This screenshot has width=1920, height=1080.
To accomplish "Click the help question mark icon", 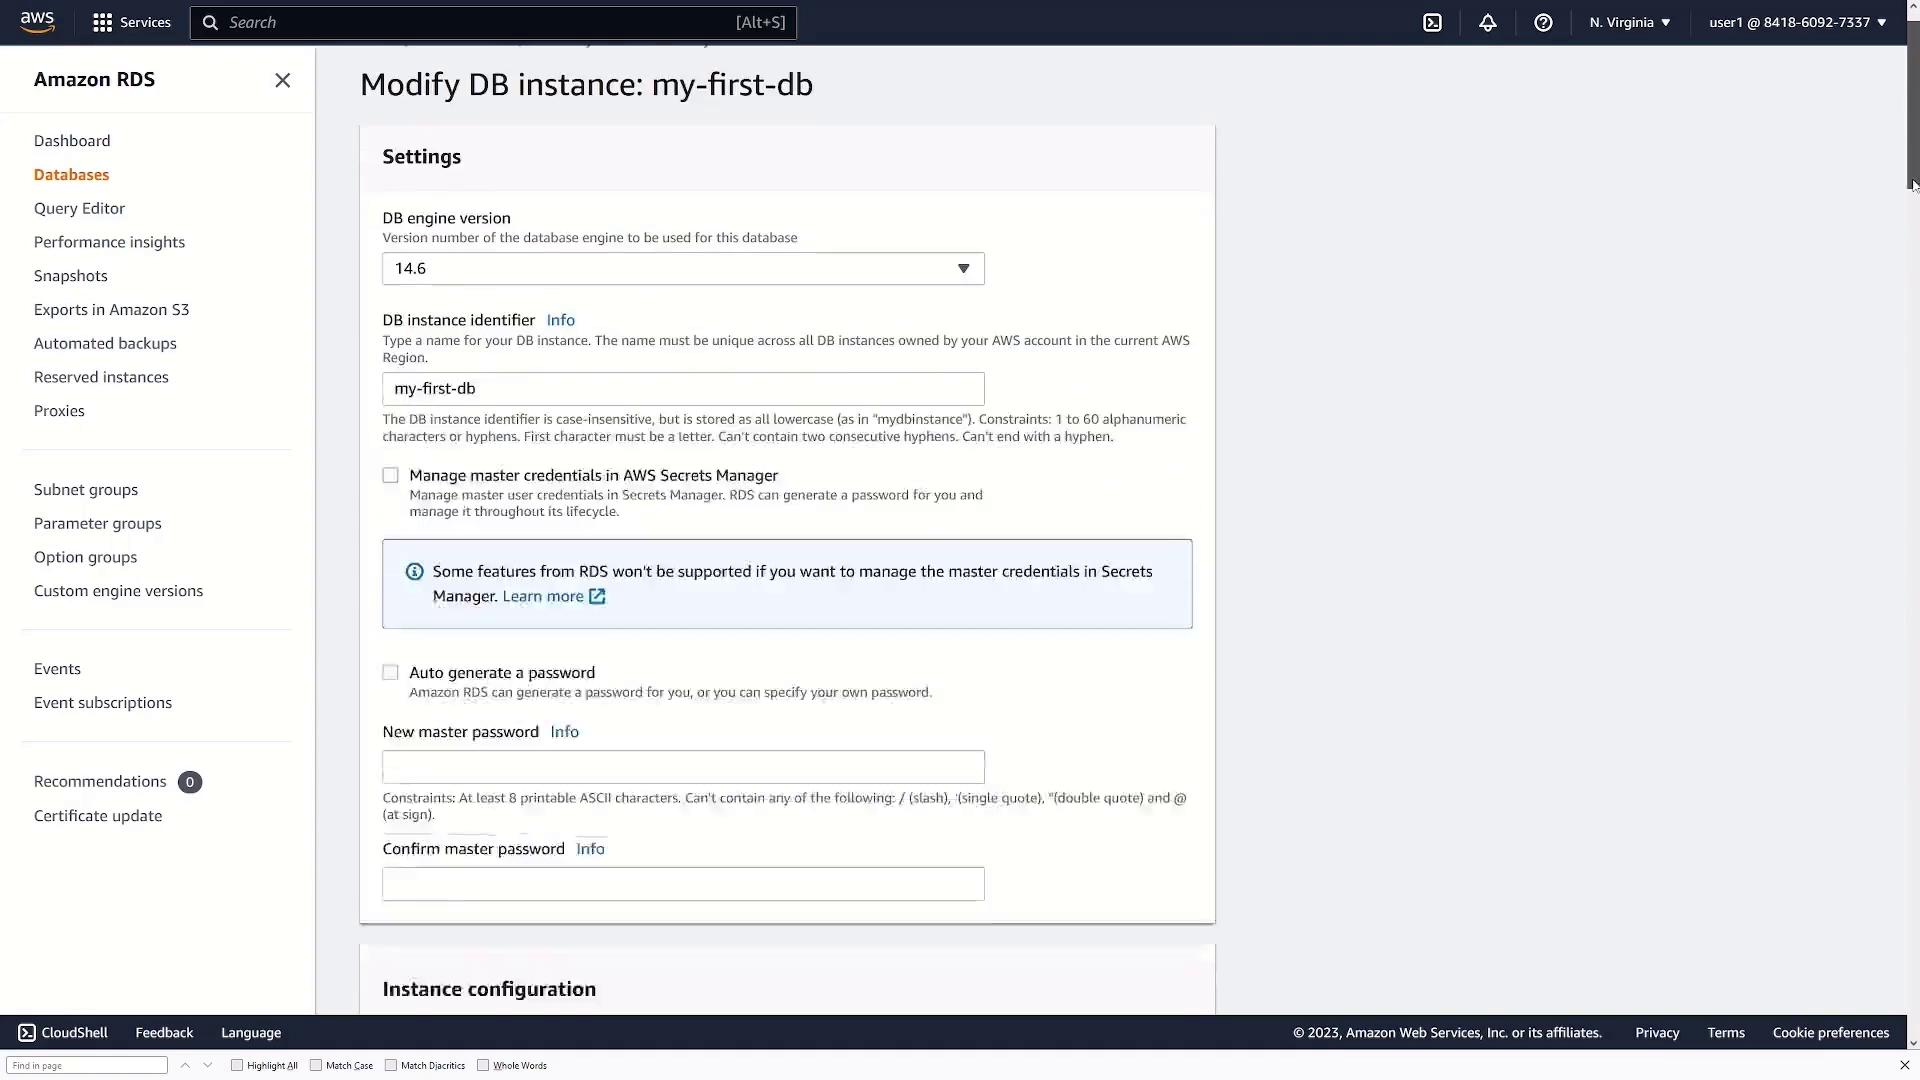I will pyautogui.click(x=1543, y=22).
